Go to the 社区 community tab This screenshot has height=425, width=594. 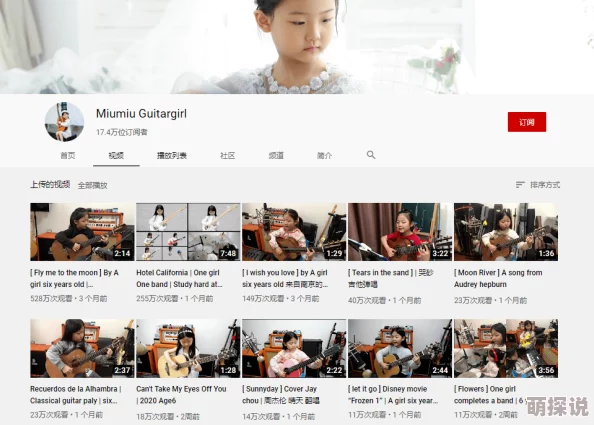(228, 155)
